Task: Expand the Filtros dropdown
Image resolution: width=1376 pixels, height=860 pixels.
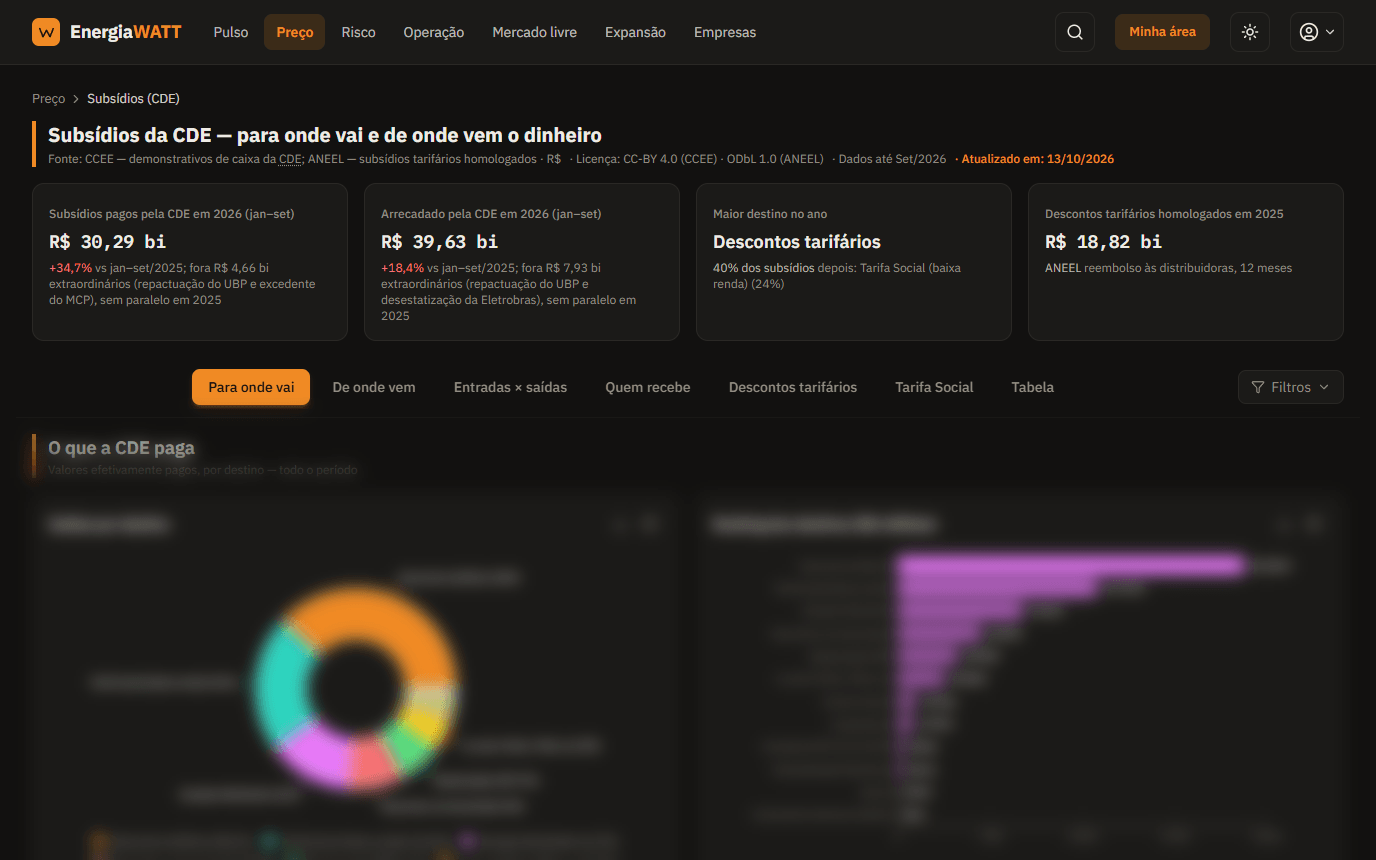Action: 1291,387
